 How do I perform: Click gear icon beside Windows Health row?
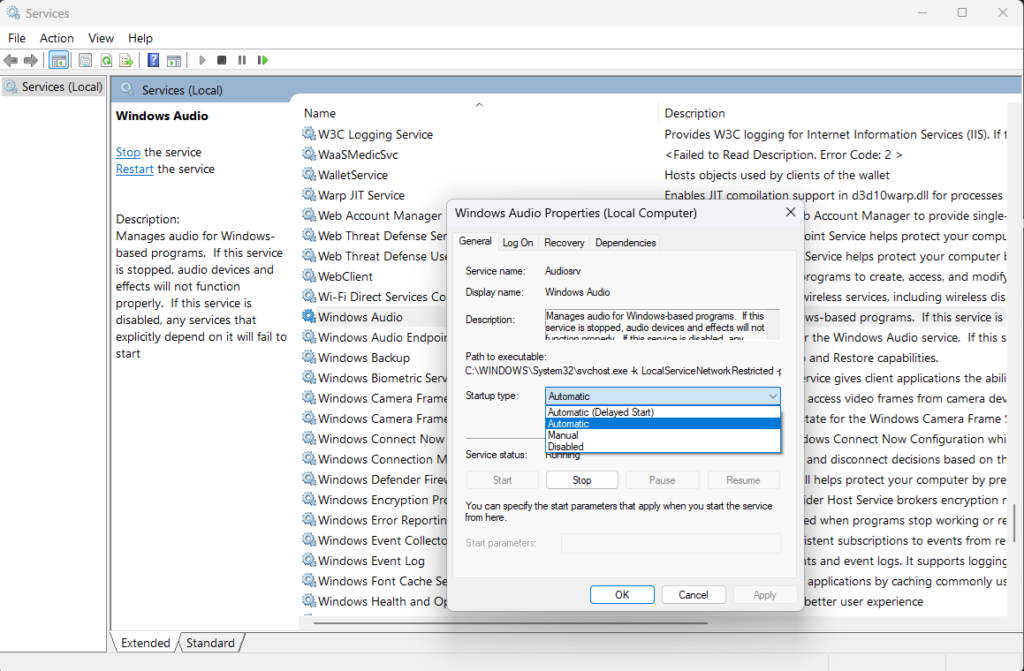pos(309,600)
